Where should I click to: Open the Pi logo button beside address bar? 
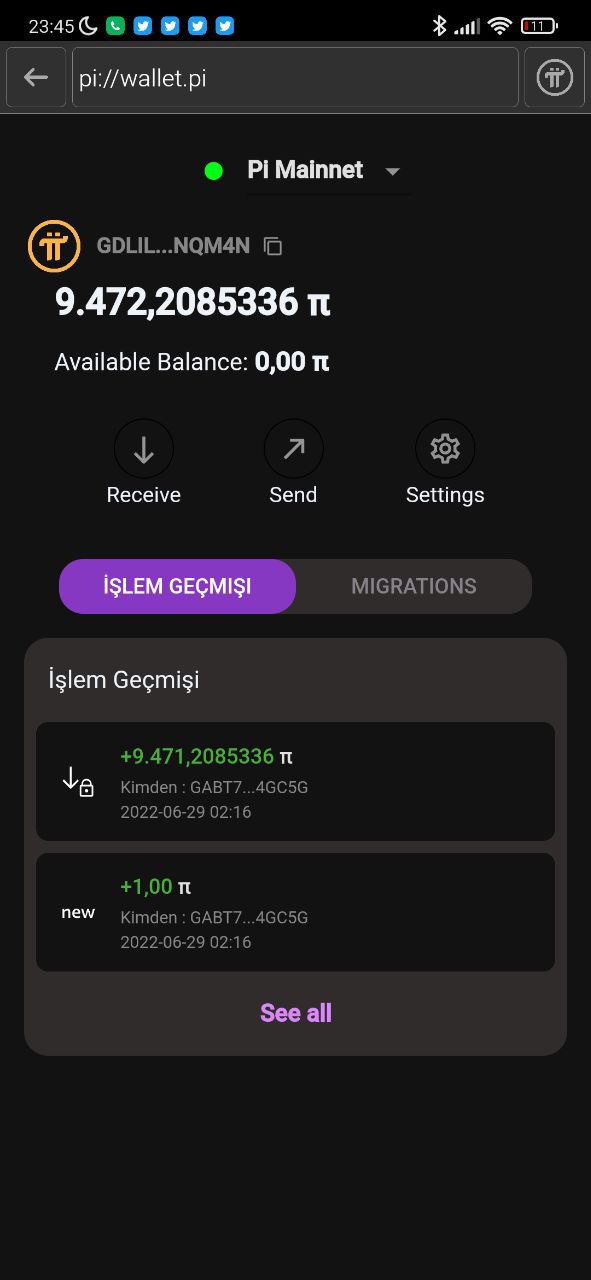[x=554, y=77]
